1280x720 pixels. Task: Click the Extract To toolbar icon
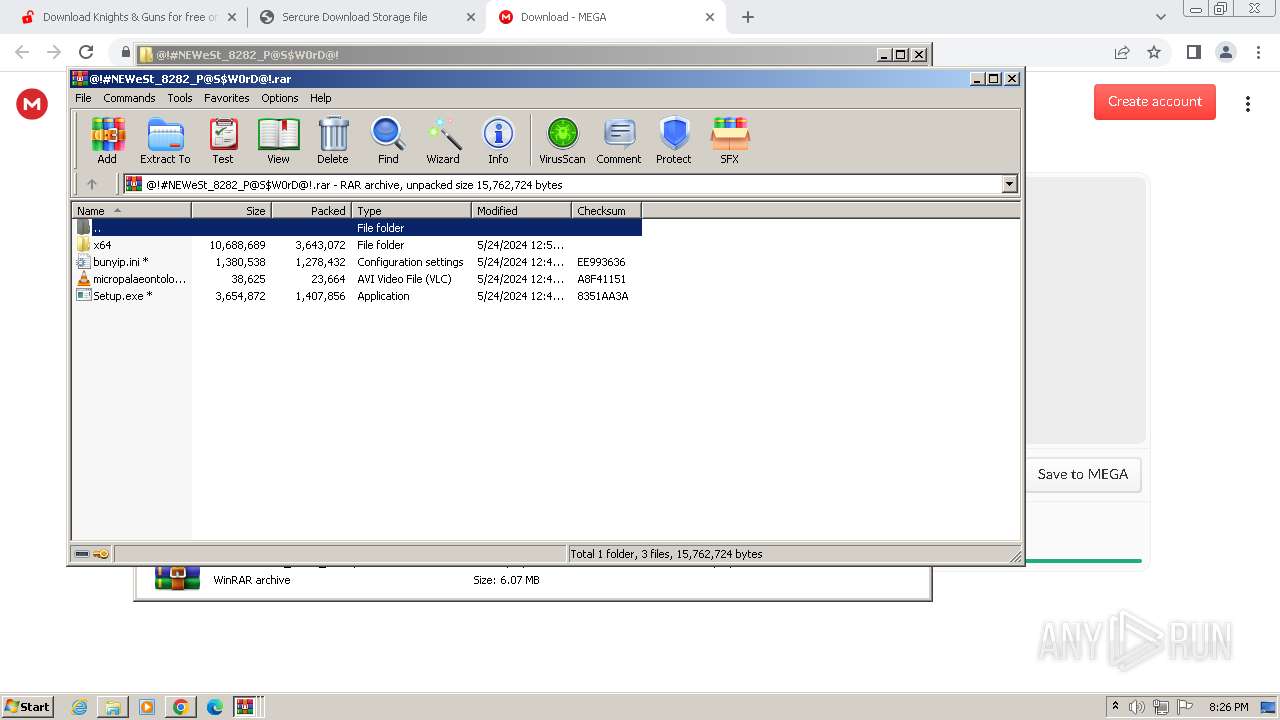(x=165, y=140)
